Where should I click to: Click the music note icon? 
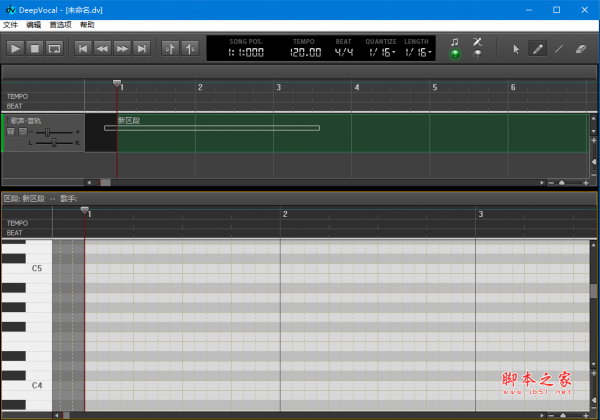pos(455,42)
